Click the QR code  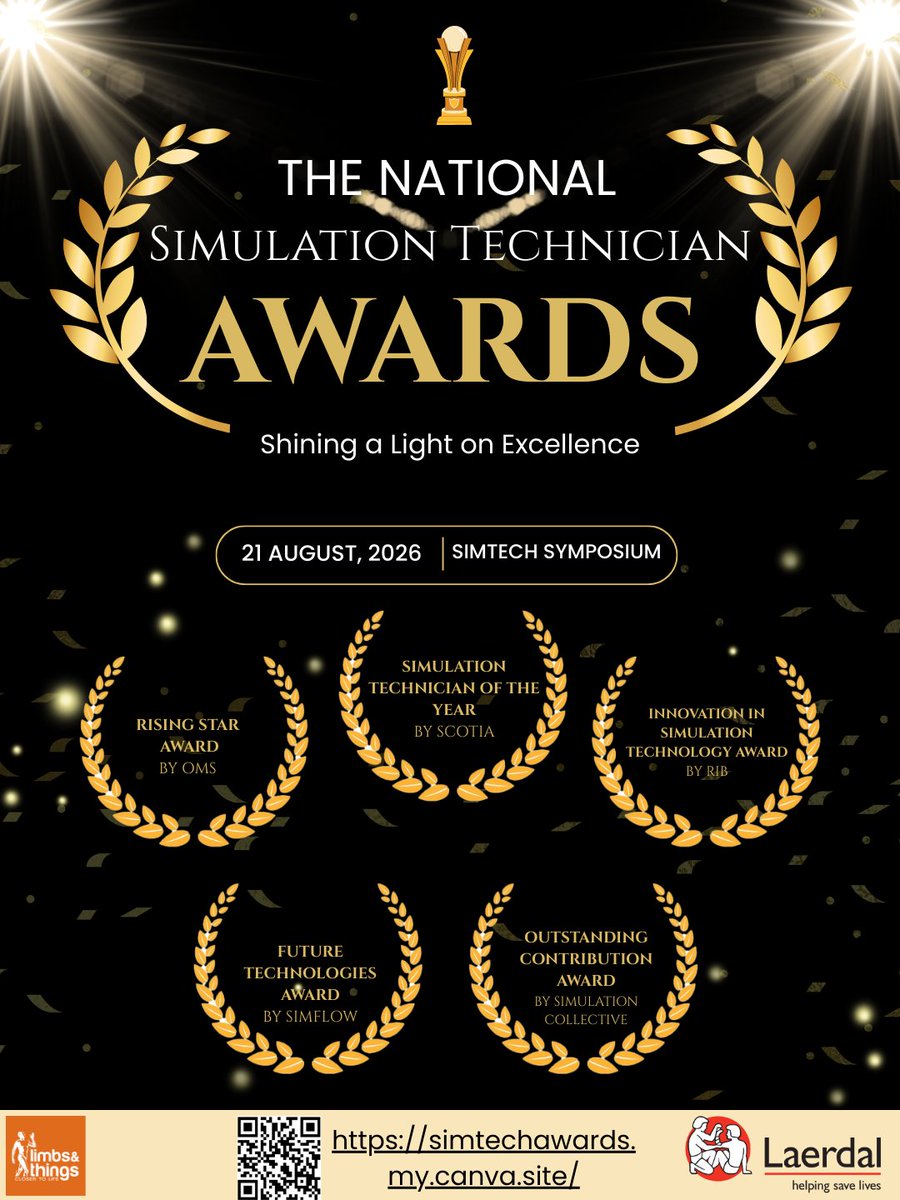tap(277, 1156)
